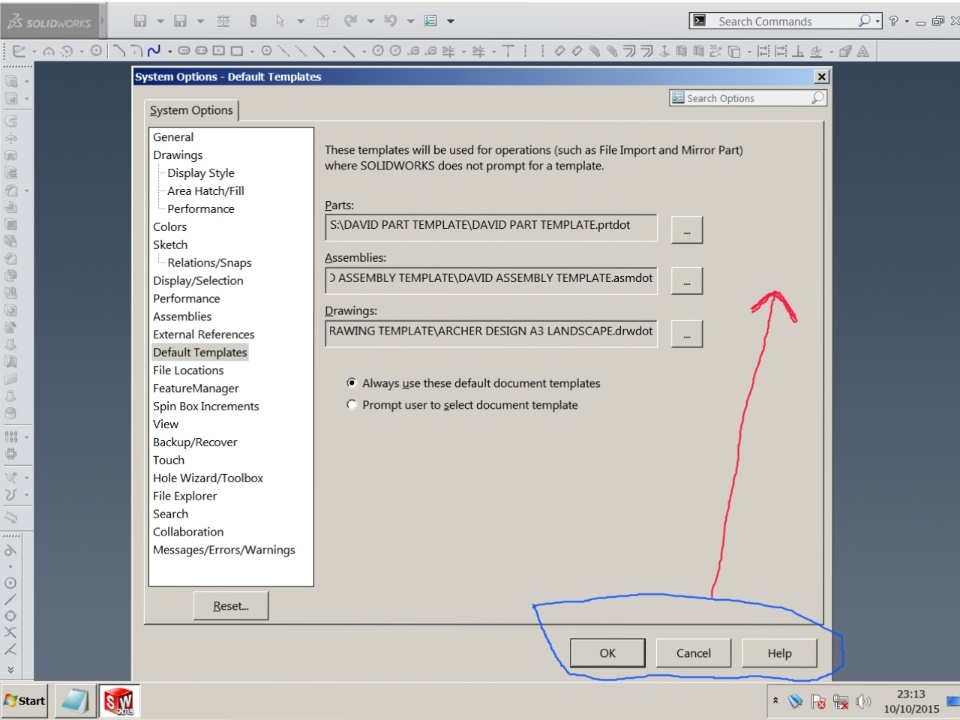
Task: Click OK to confirm system options
Action: [x=607, y=653]
